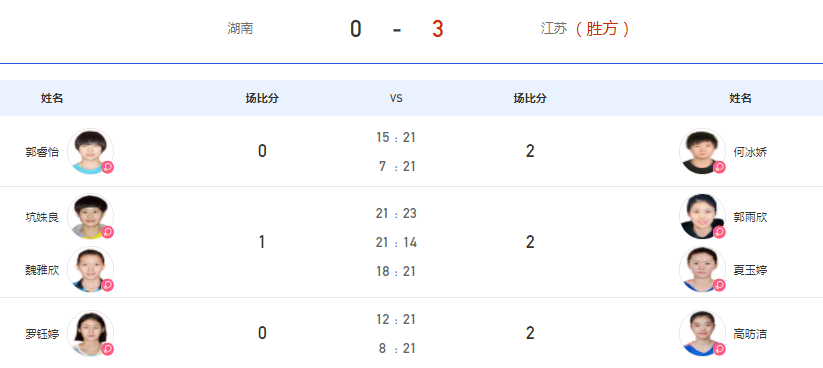Click the player name 夏玉婷
The height and width of the screenshot is (368, 823).
(x=750, y=270)
